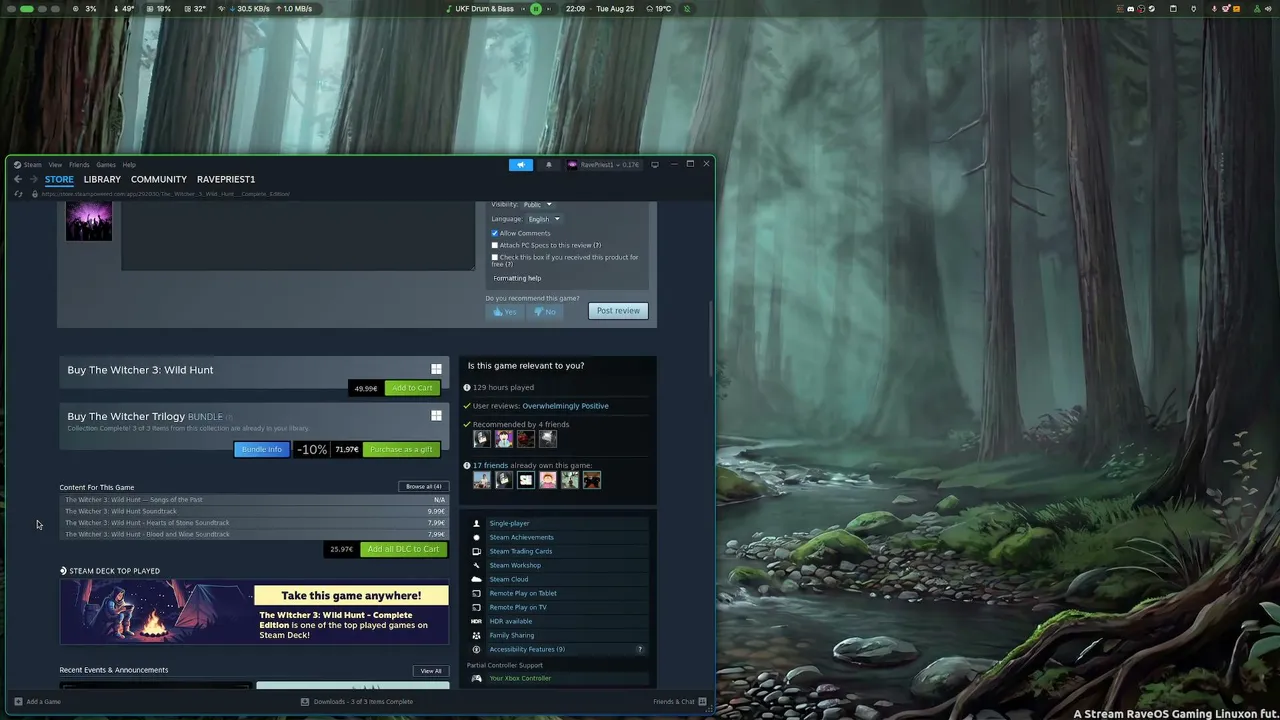Image resolution: width=1280 pixels, height=720 pixels.
Task: Click the Post review button
Action: tap(618, 311)
